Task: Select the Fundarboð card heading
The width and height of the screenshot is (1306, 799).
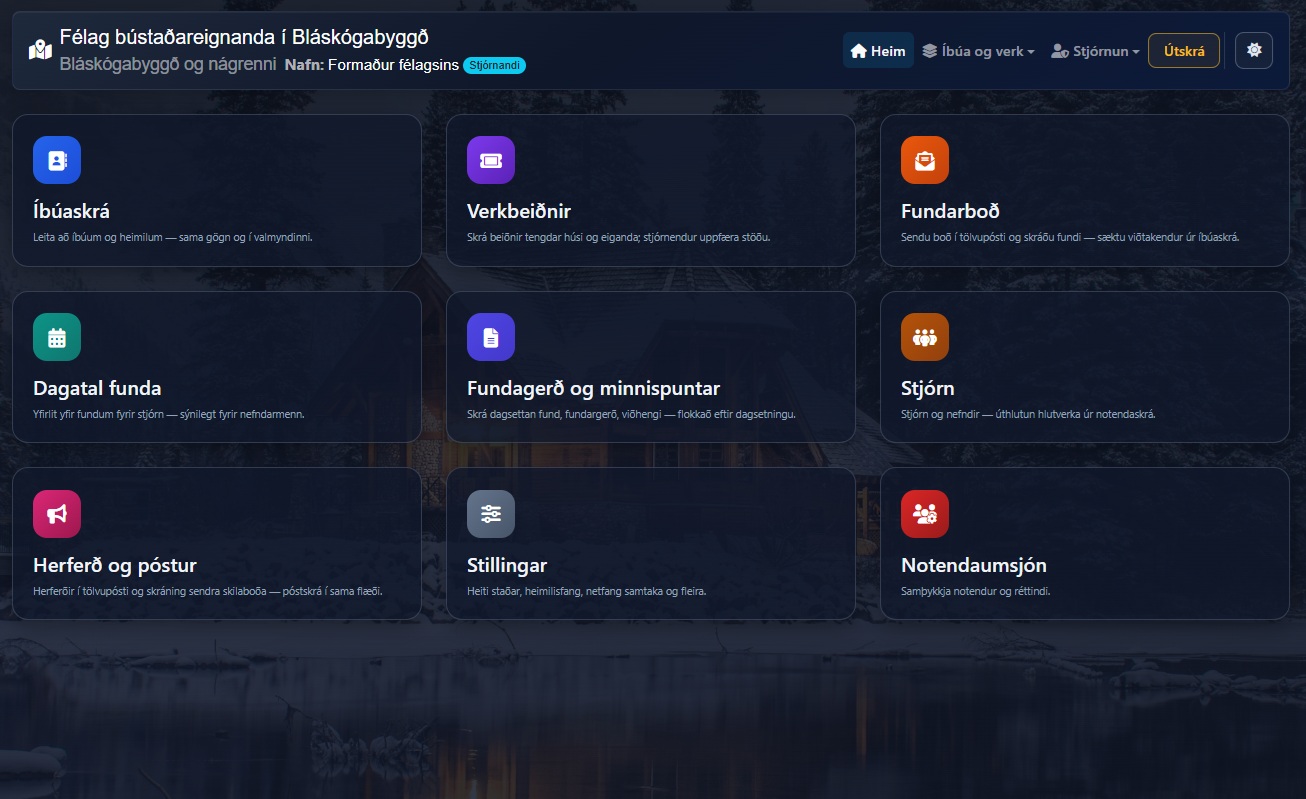Action: click(950, 211)
